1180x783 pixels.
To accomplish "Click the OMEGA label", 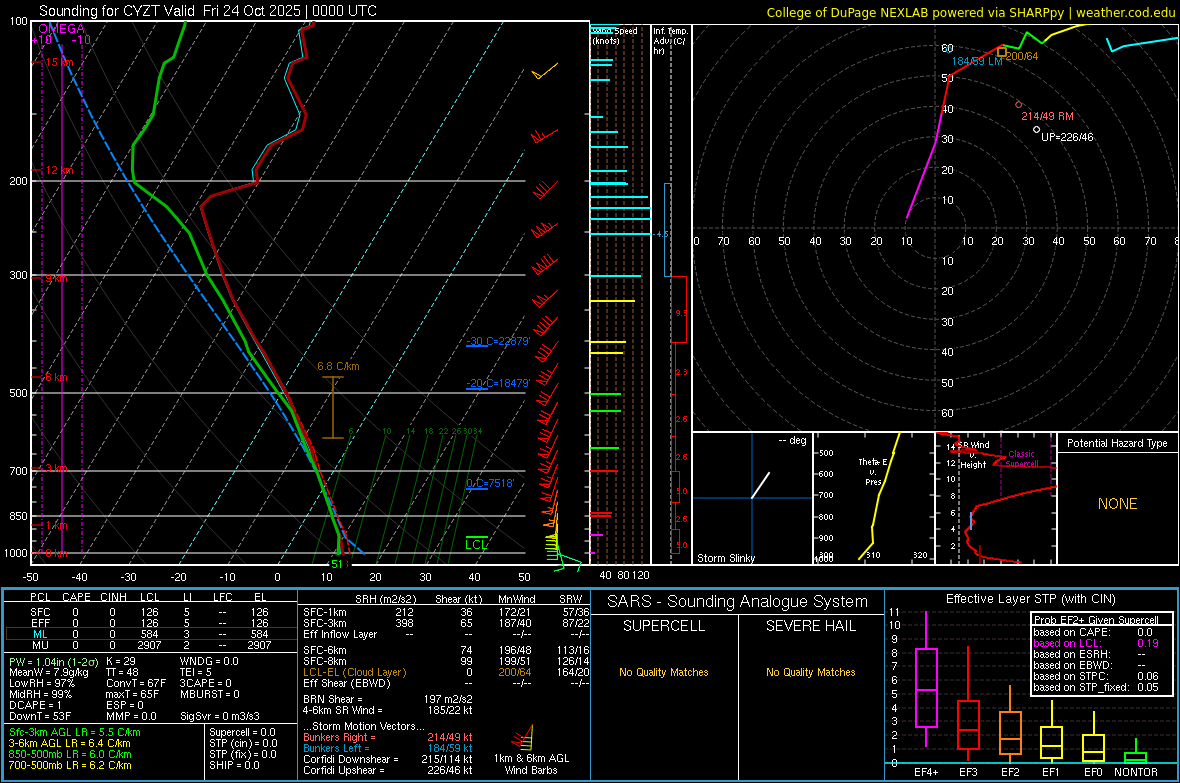I will click(x=62, y=29).
